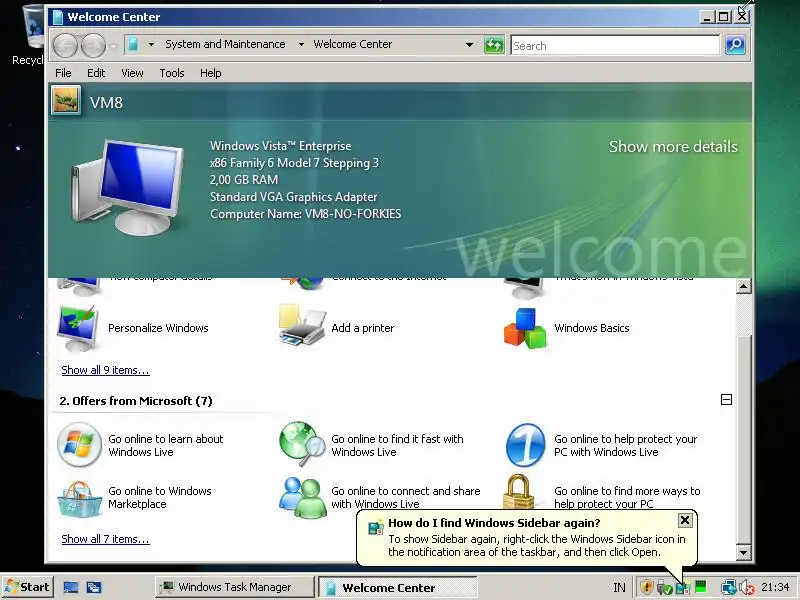Click Show more details link
The image size is (800, 600).
click(x=673, y=147)
